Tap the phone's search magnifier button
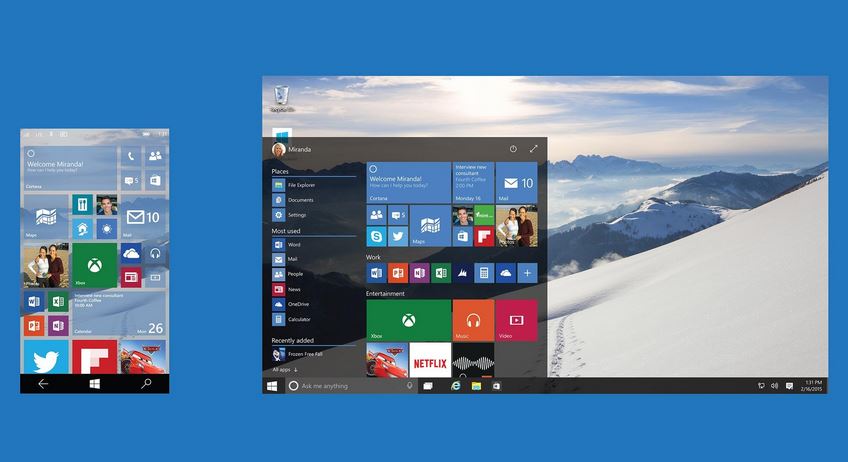 [146, 383]
